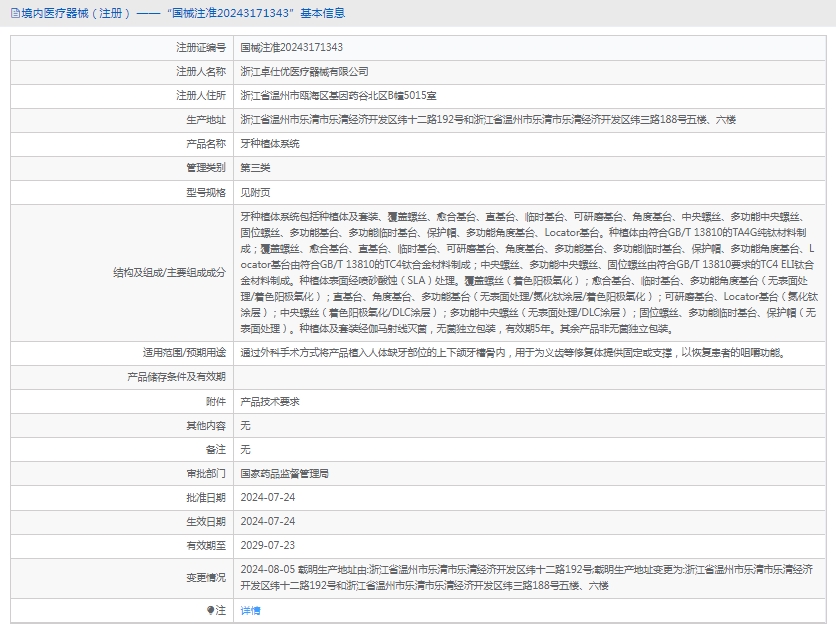Image resolution: width=836 pixels, height=626 pixels.
Task: Click the intended use 适用范围 description
Action: 512,352
